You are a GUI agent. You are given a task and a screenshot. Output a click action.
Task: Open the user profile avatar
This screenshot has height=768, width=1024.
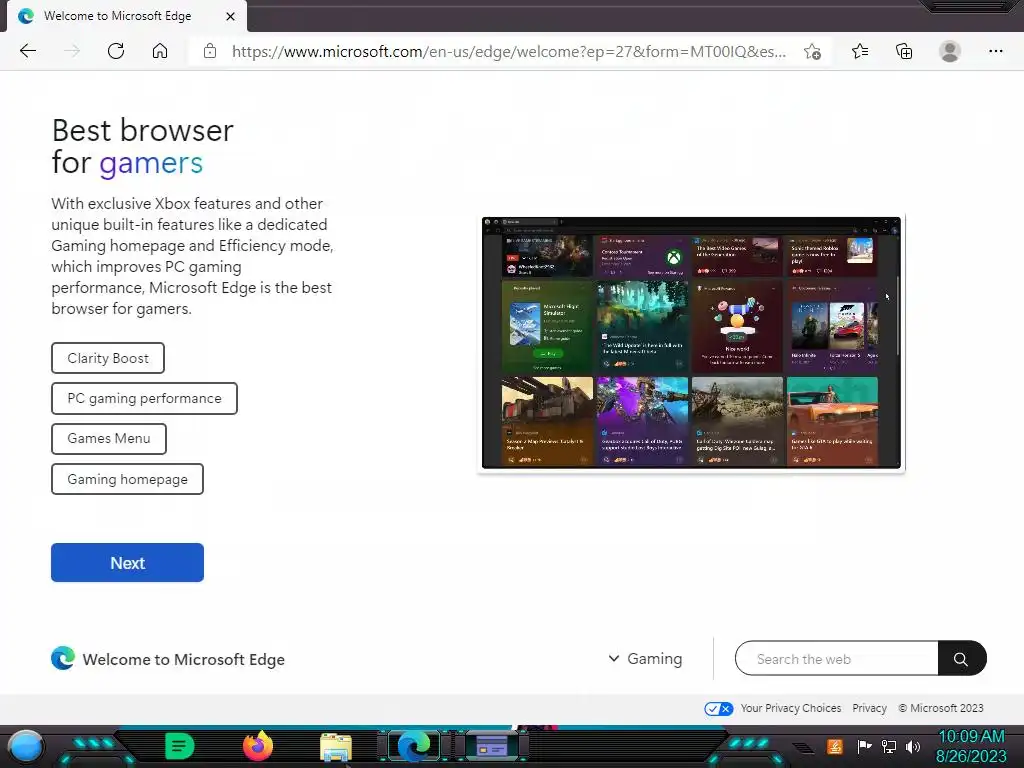tap(950, 51)
